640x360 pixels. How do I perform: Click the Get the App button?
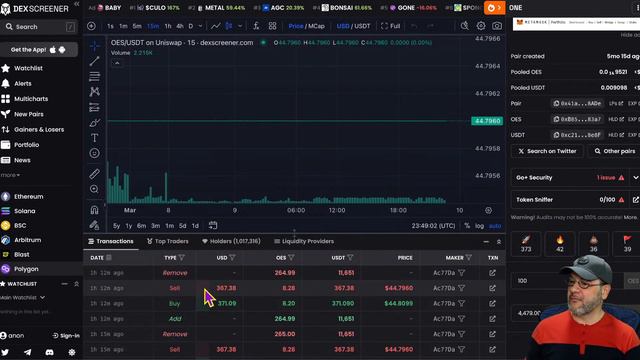(39, 50)
